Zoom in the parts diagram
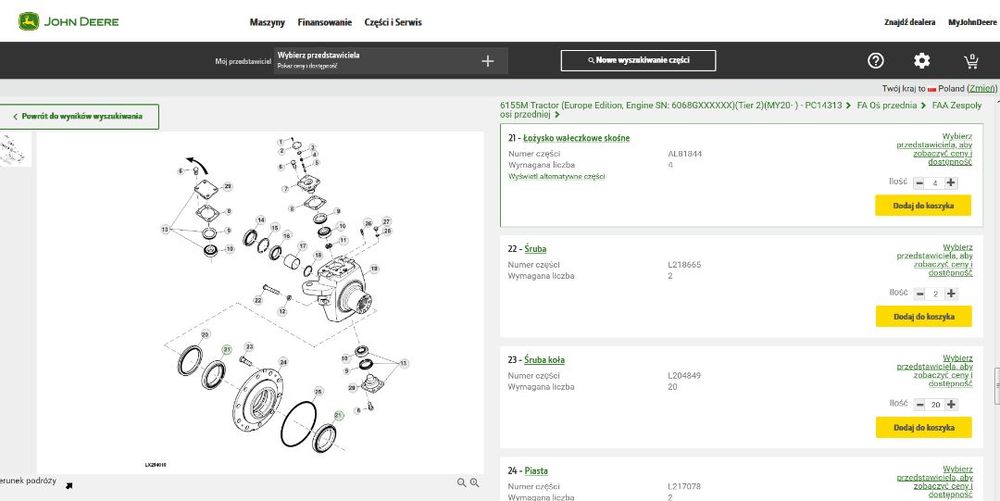Image resolution: width=1000 pixels, height=501 pixels. click(475, 482)
